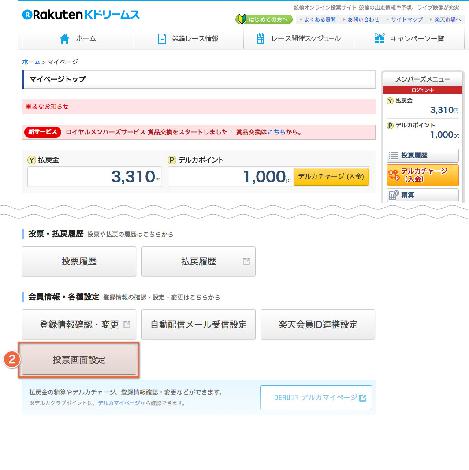Open the レース開催スケジュール tab
Screen dimensions: 469x470
tap(299, 39)
